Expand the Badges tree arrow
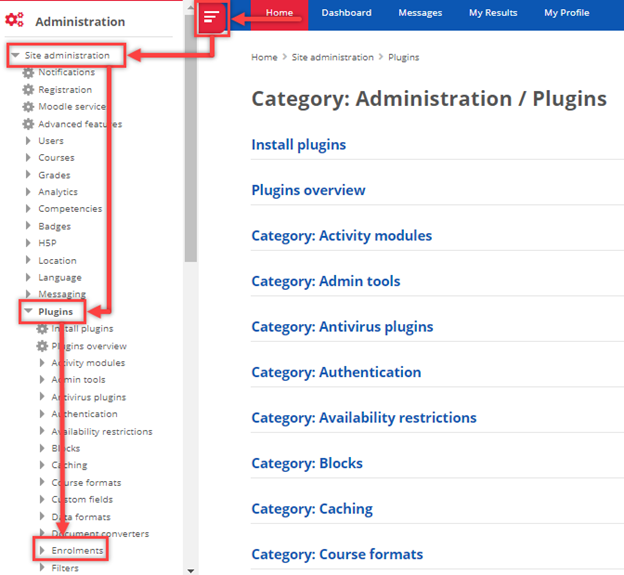Viewport: 624px width, 575px height. (28, 226)
